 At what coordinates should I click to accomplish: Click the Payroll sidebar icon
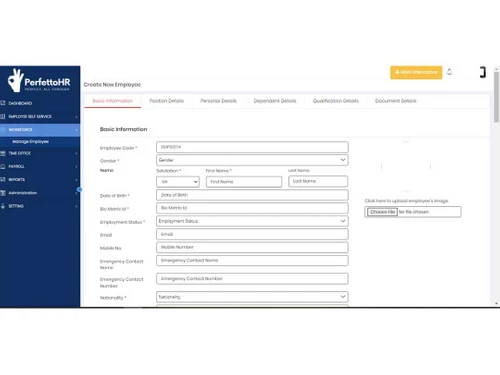(x=3, y=166)
